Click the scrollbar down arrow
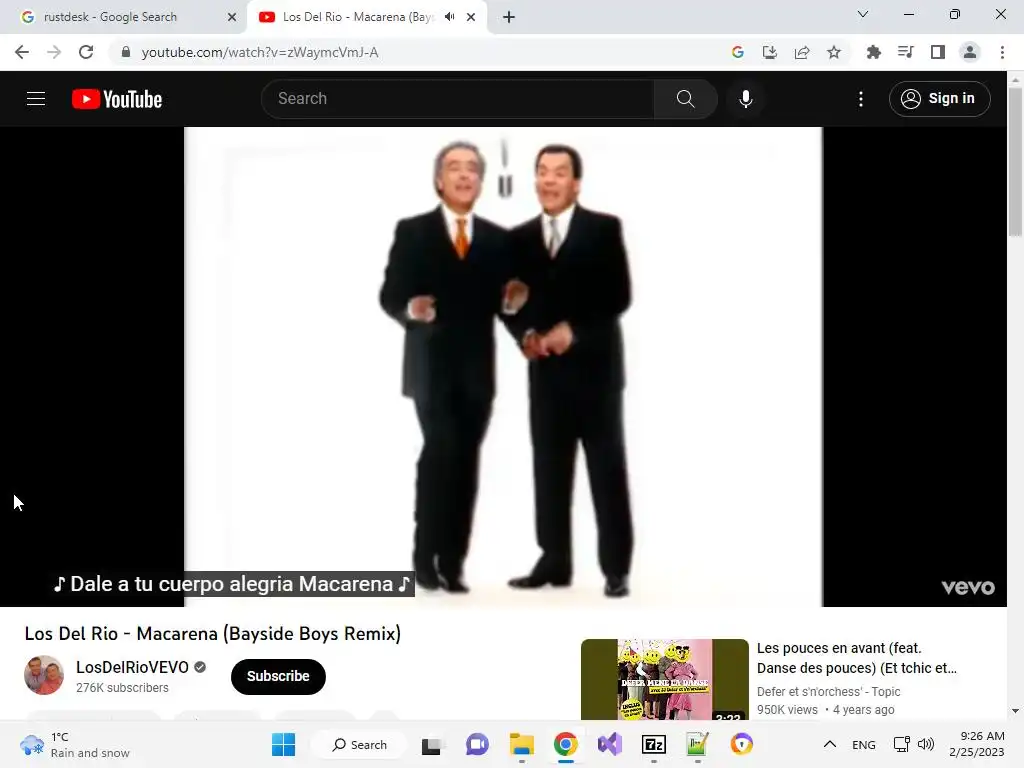Screen dimensions: 1024x768 pyautogui.click(x=1015, y=711)
